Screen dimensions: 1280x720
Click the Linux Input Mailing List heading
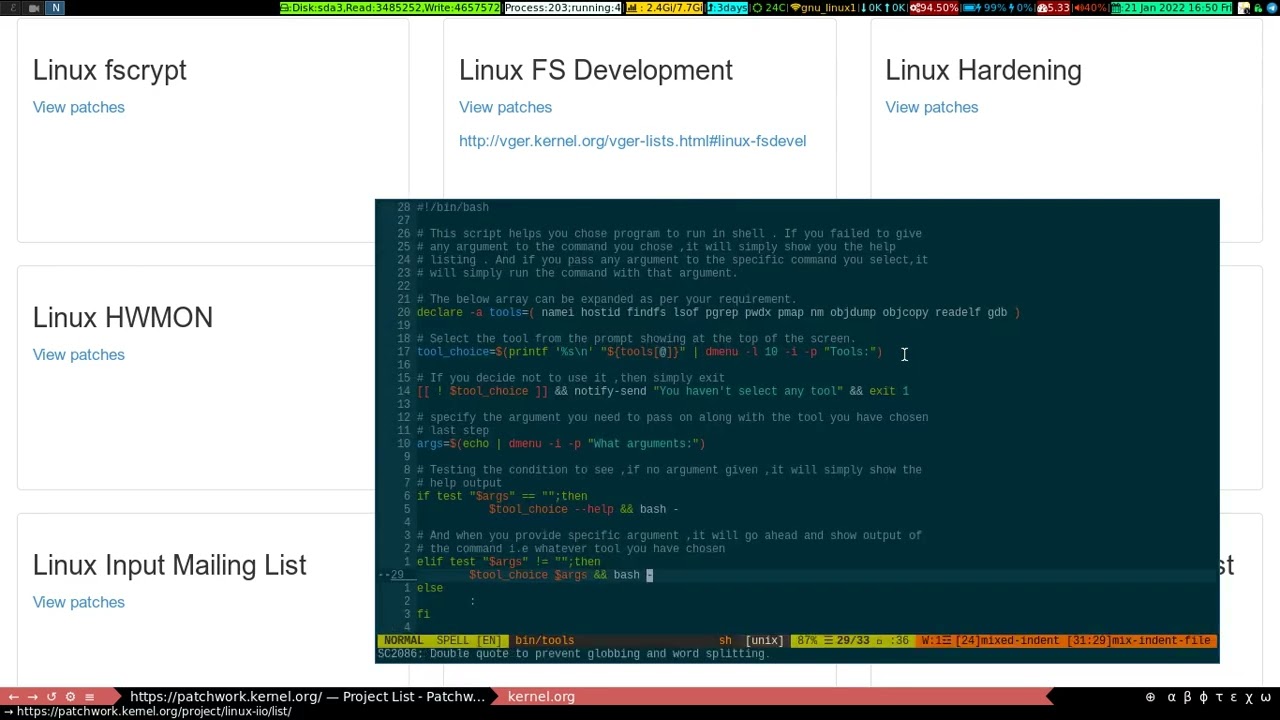pyautogui.click(x=170, y=565)
